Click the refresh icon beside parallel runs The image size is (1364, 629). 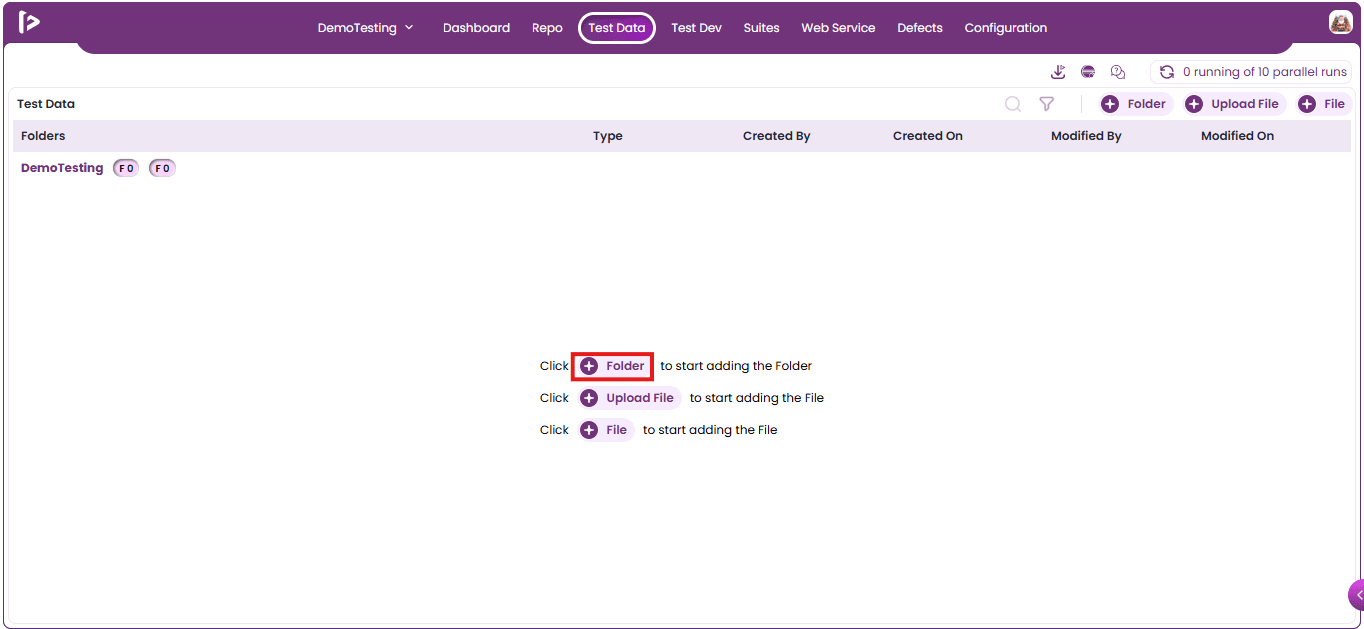coord(1166,72)
